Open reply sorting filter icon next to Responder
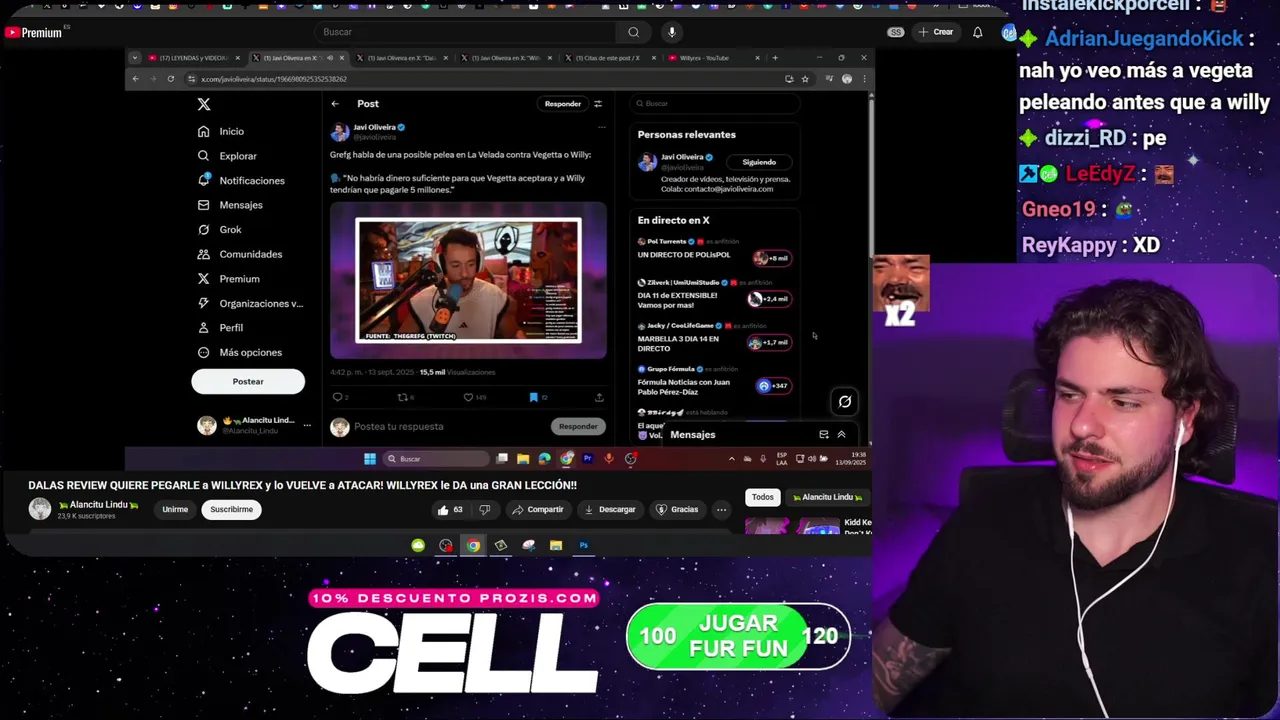Image resolution: width=1280 pixels, height=720 pixels. [x=598, y=104]
